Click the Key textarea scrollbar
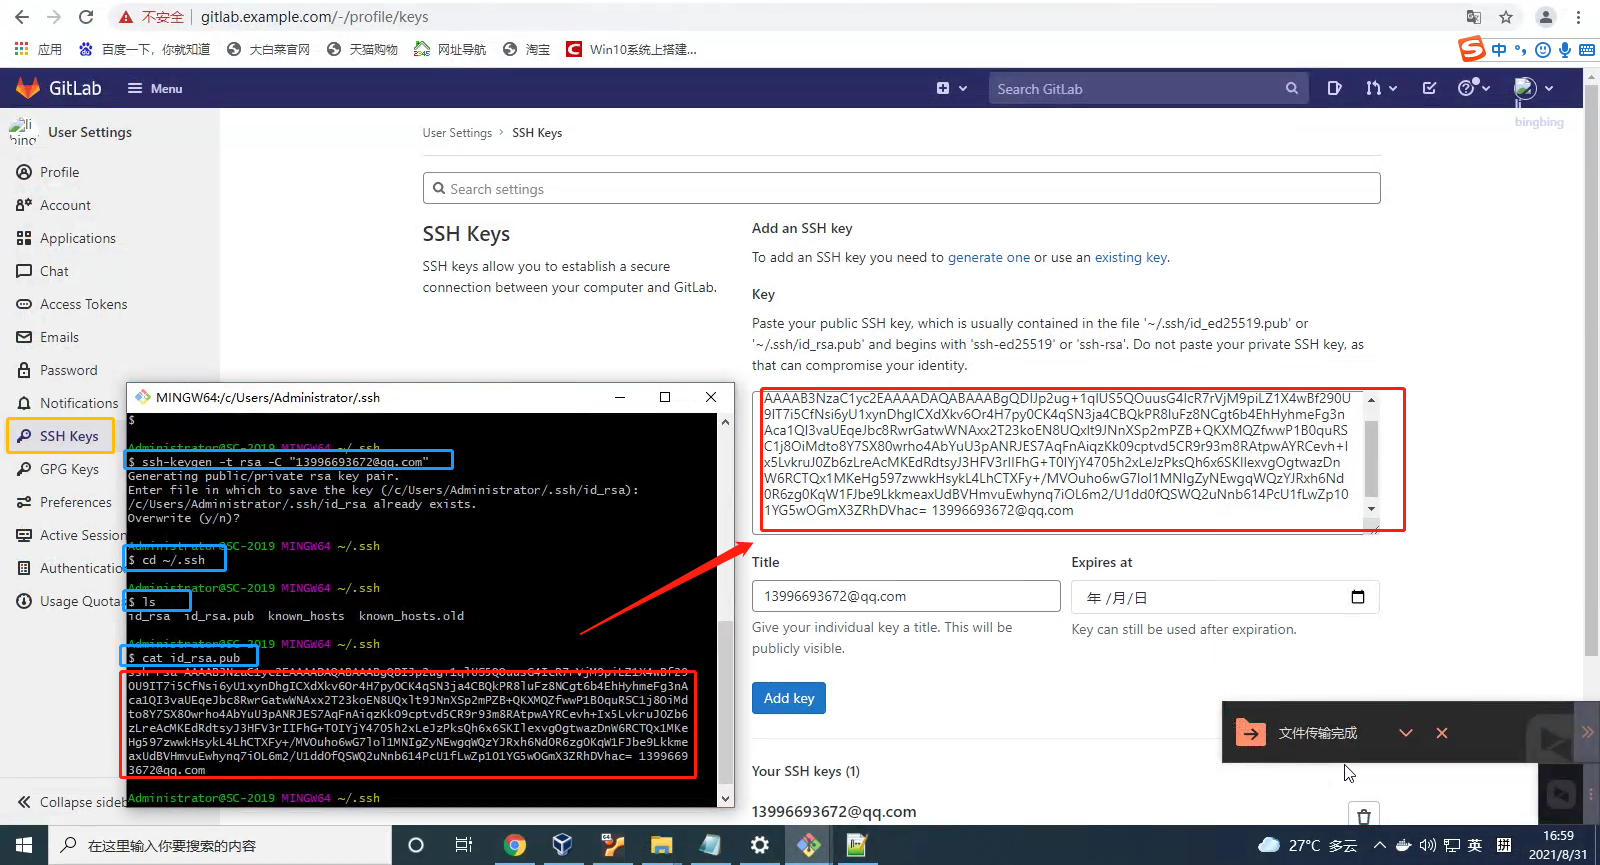1600x865 pixels. 1371,455
